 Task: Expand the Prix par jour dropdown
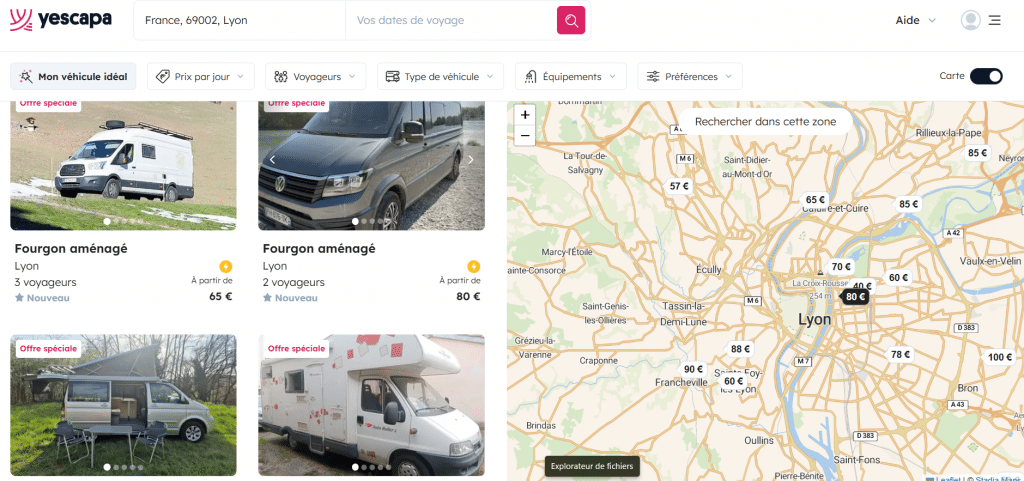(x=240, y=76)
